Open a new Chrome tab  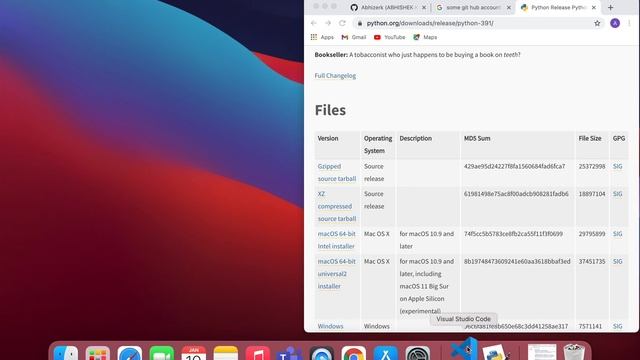pos(611,7)
